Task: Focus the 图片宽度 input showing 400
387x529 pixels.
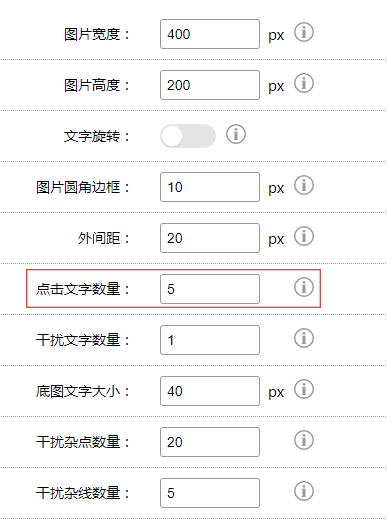Action: click(x=210, y=34)
